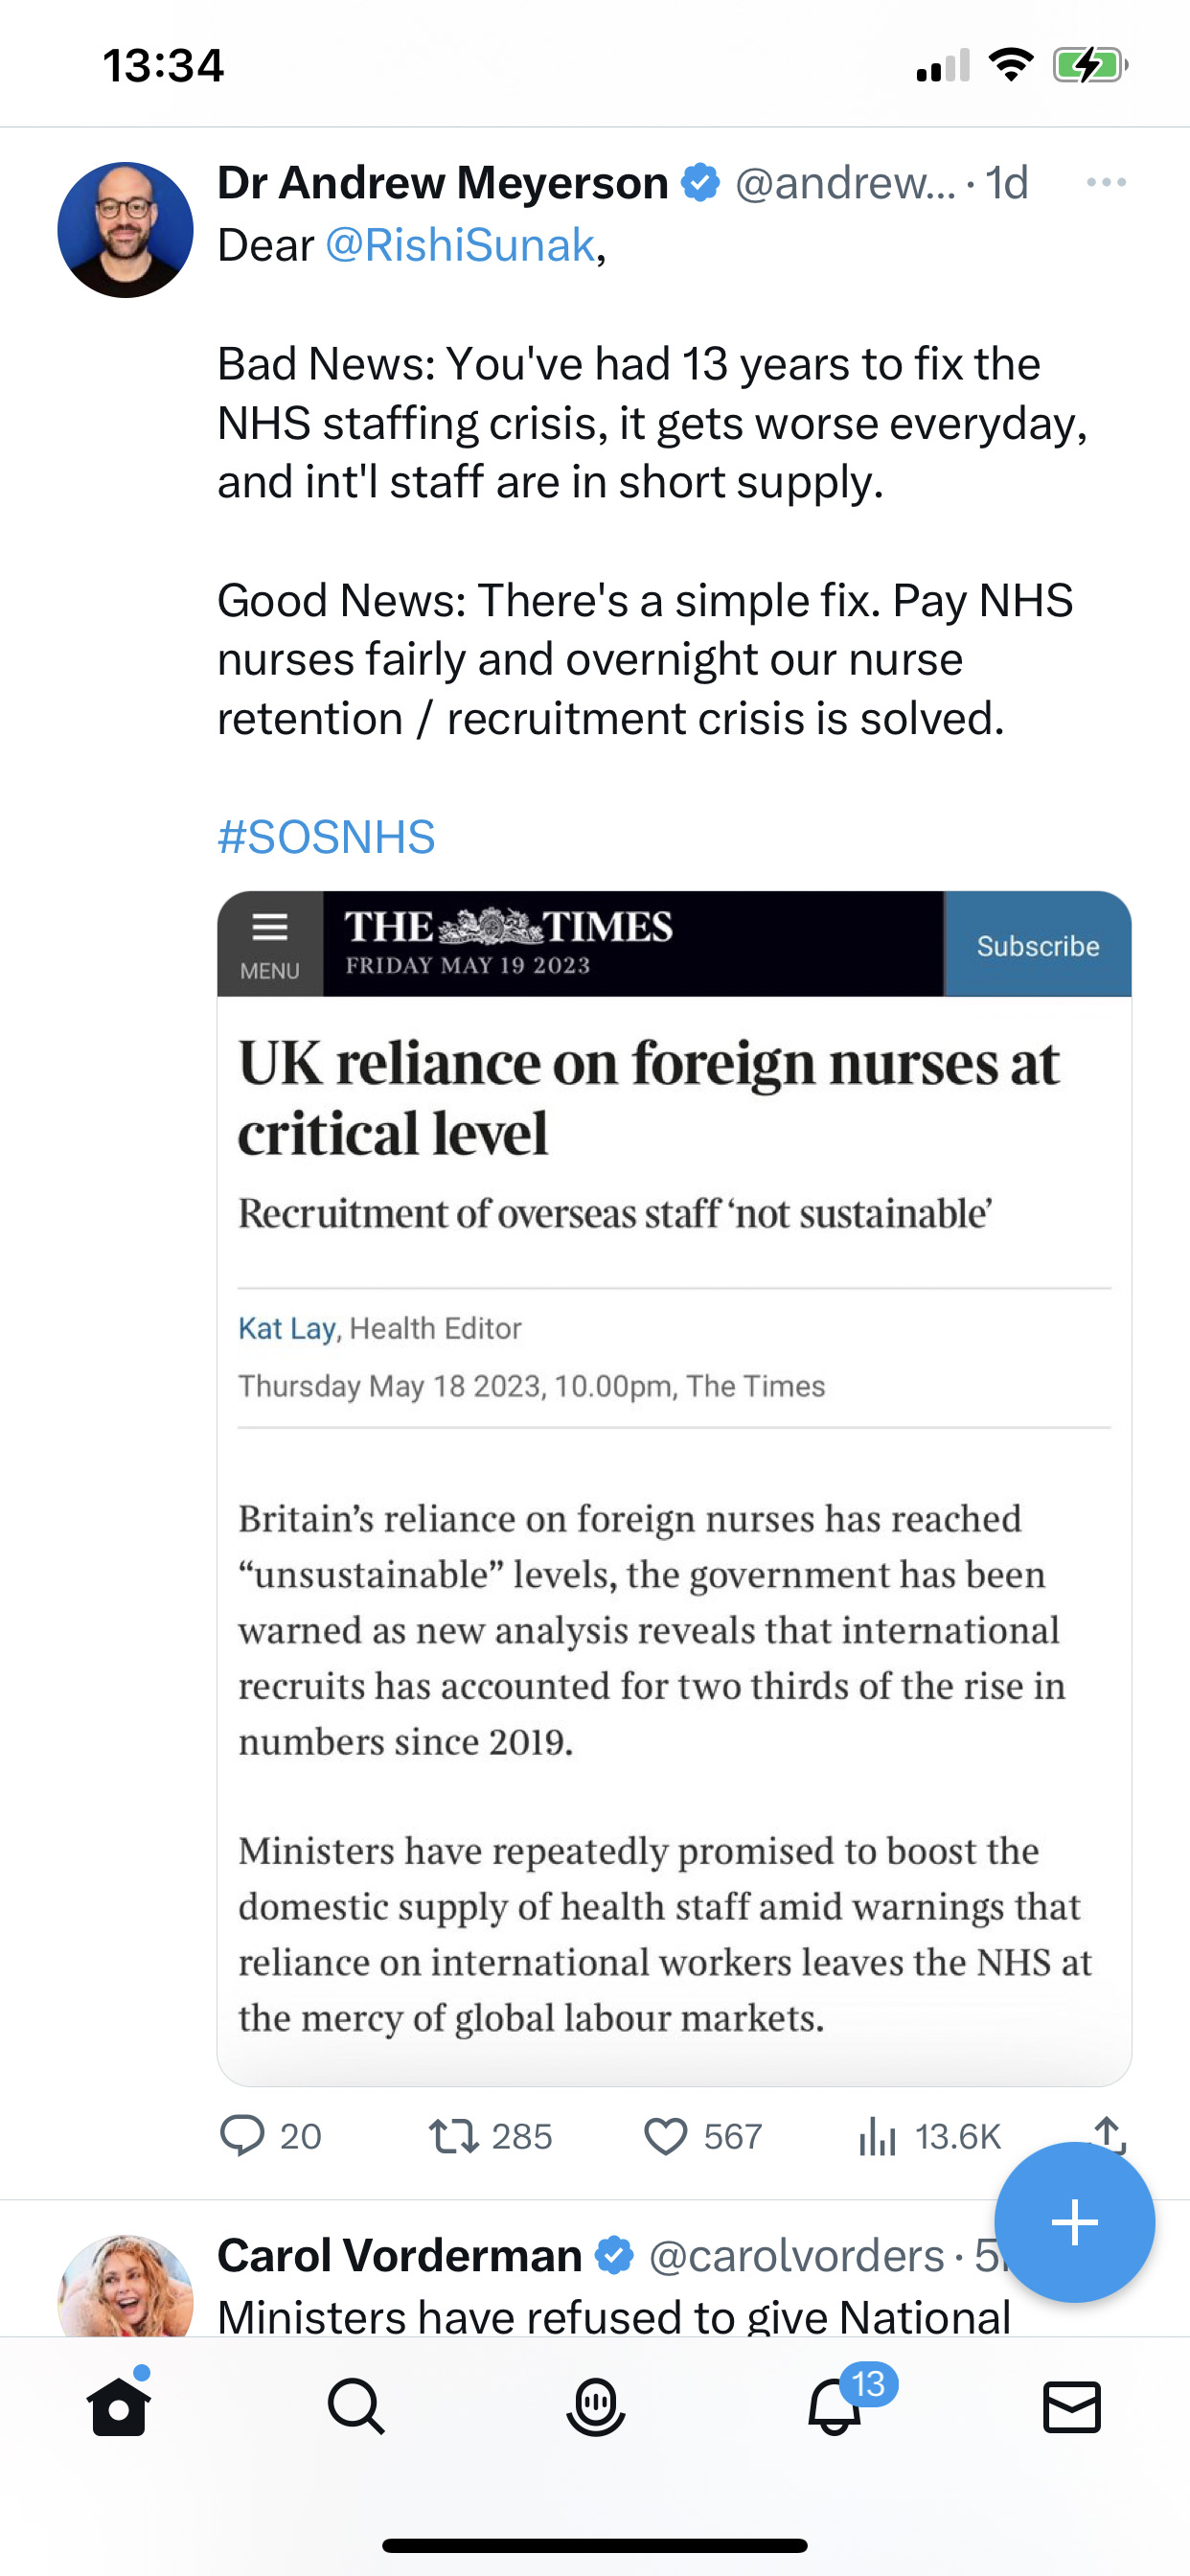Open The Times article screenshot image

point(674,1488)
